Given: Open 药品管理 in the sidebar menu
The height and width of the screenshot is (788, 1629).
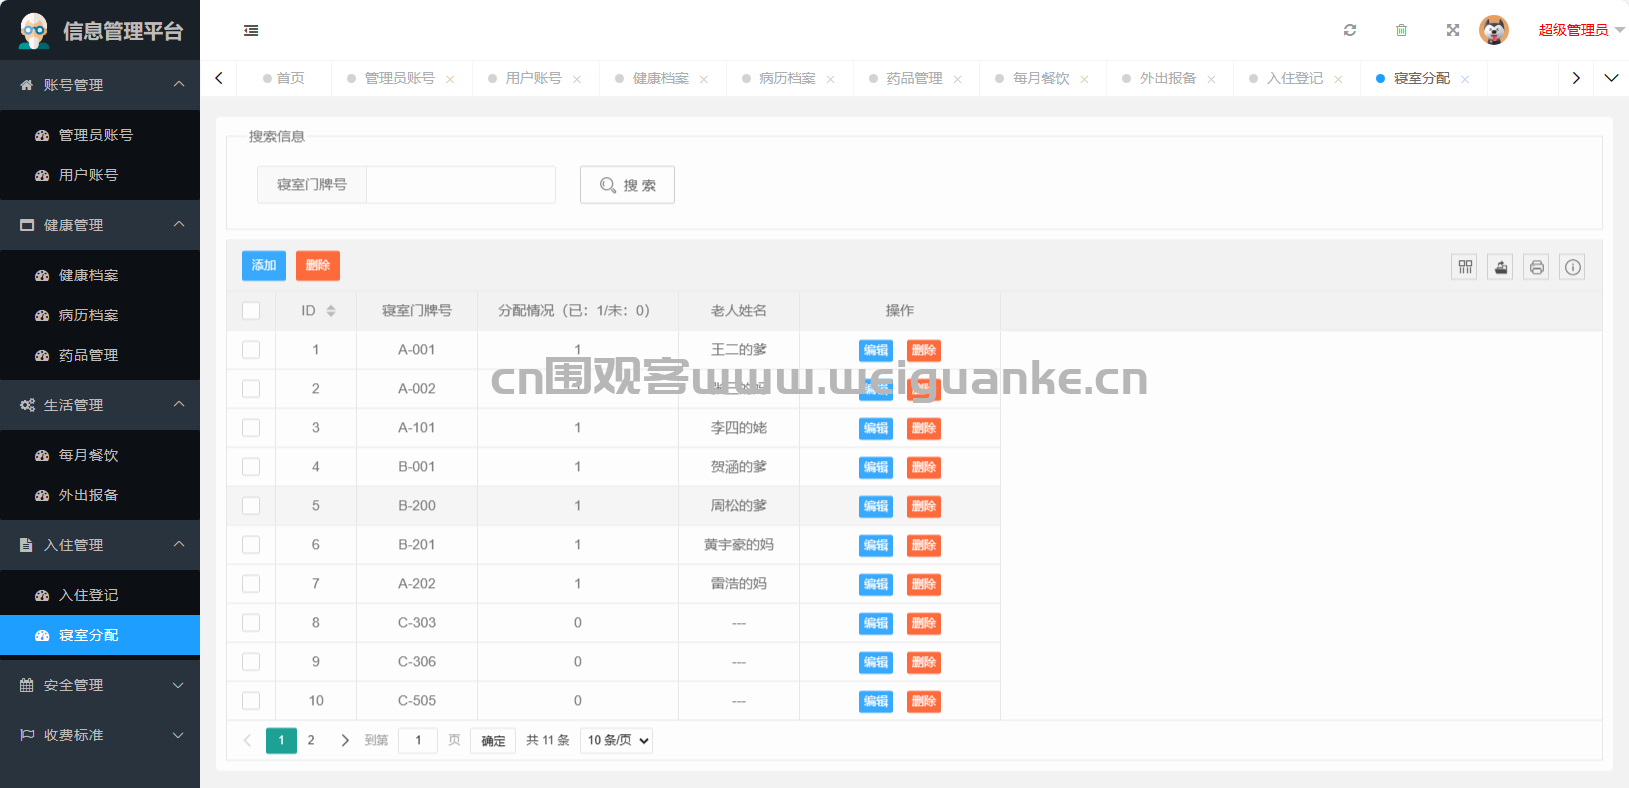Looking at the screenshot, I should click(88, 355).
